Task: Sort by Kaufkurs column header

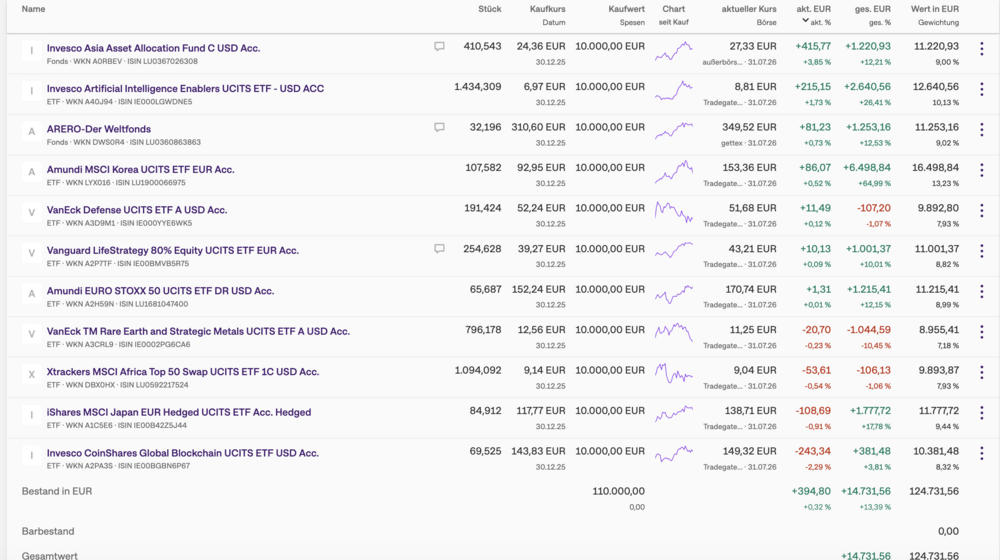Action: click(547, 9)
